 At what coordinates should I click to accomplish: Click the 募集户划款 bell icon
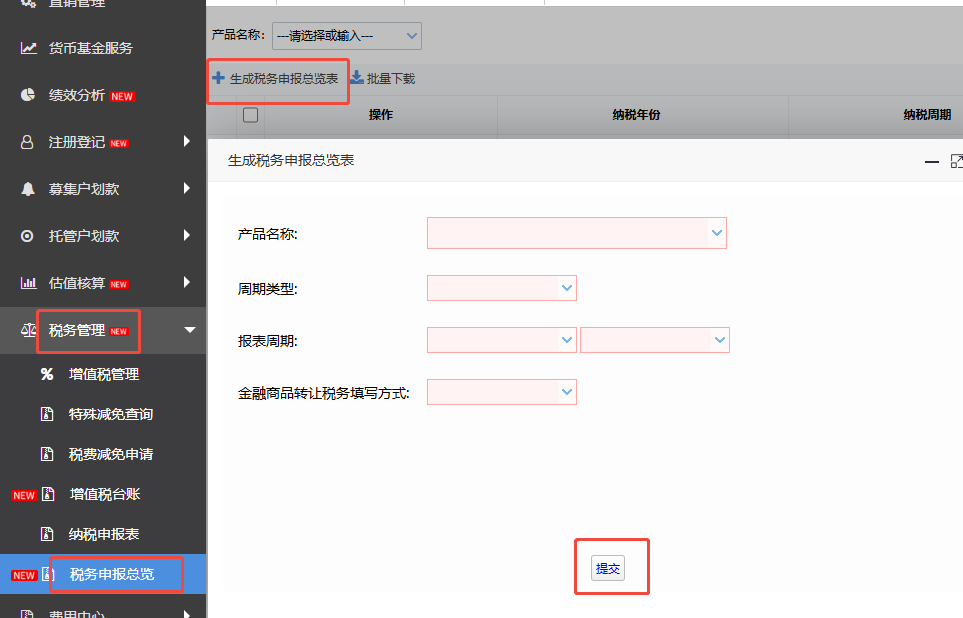[x=28, y=189]
